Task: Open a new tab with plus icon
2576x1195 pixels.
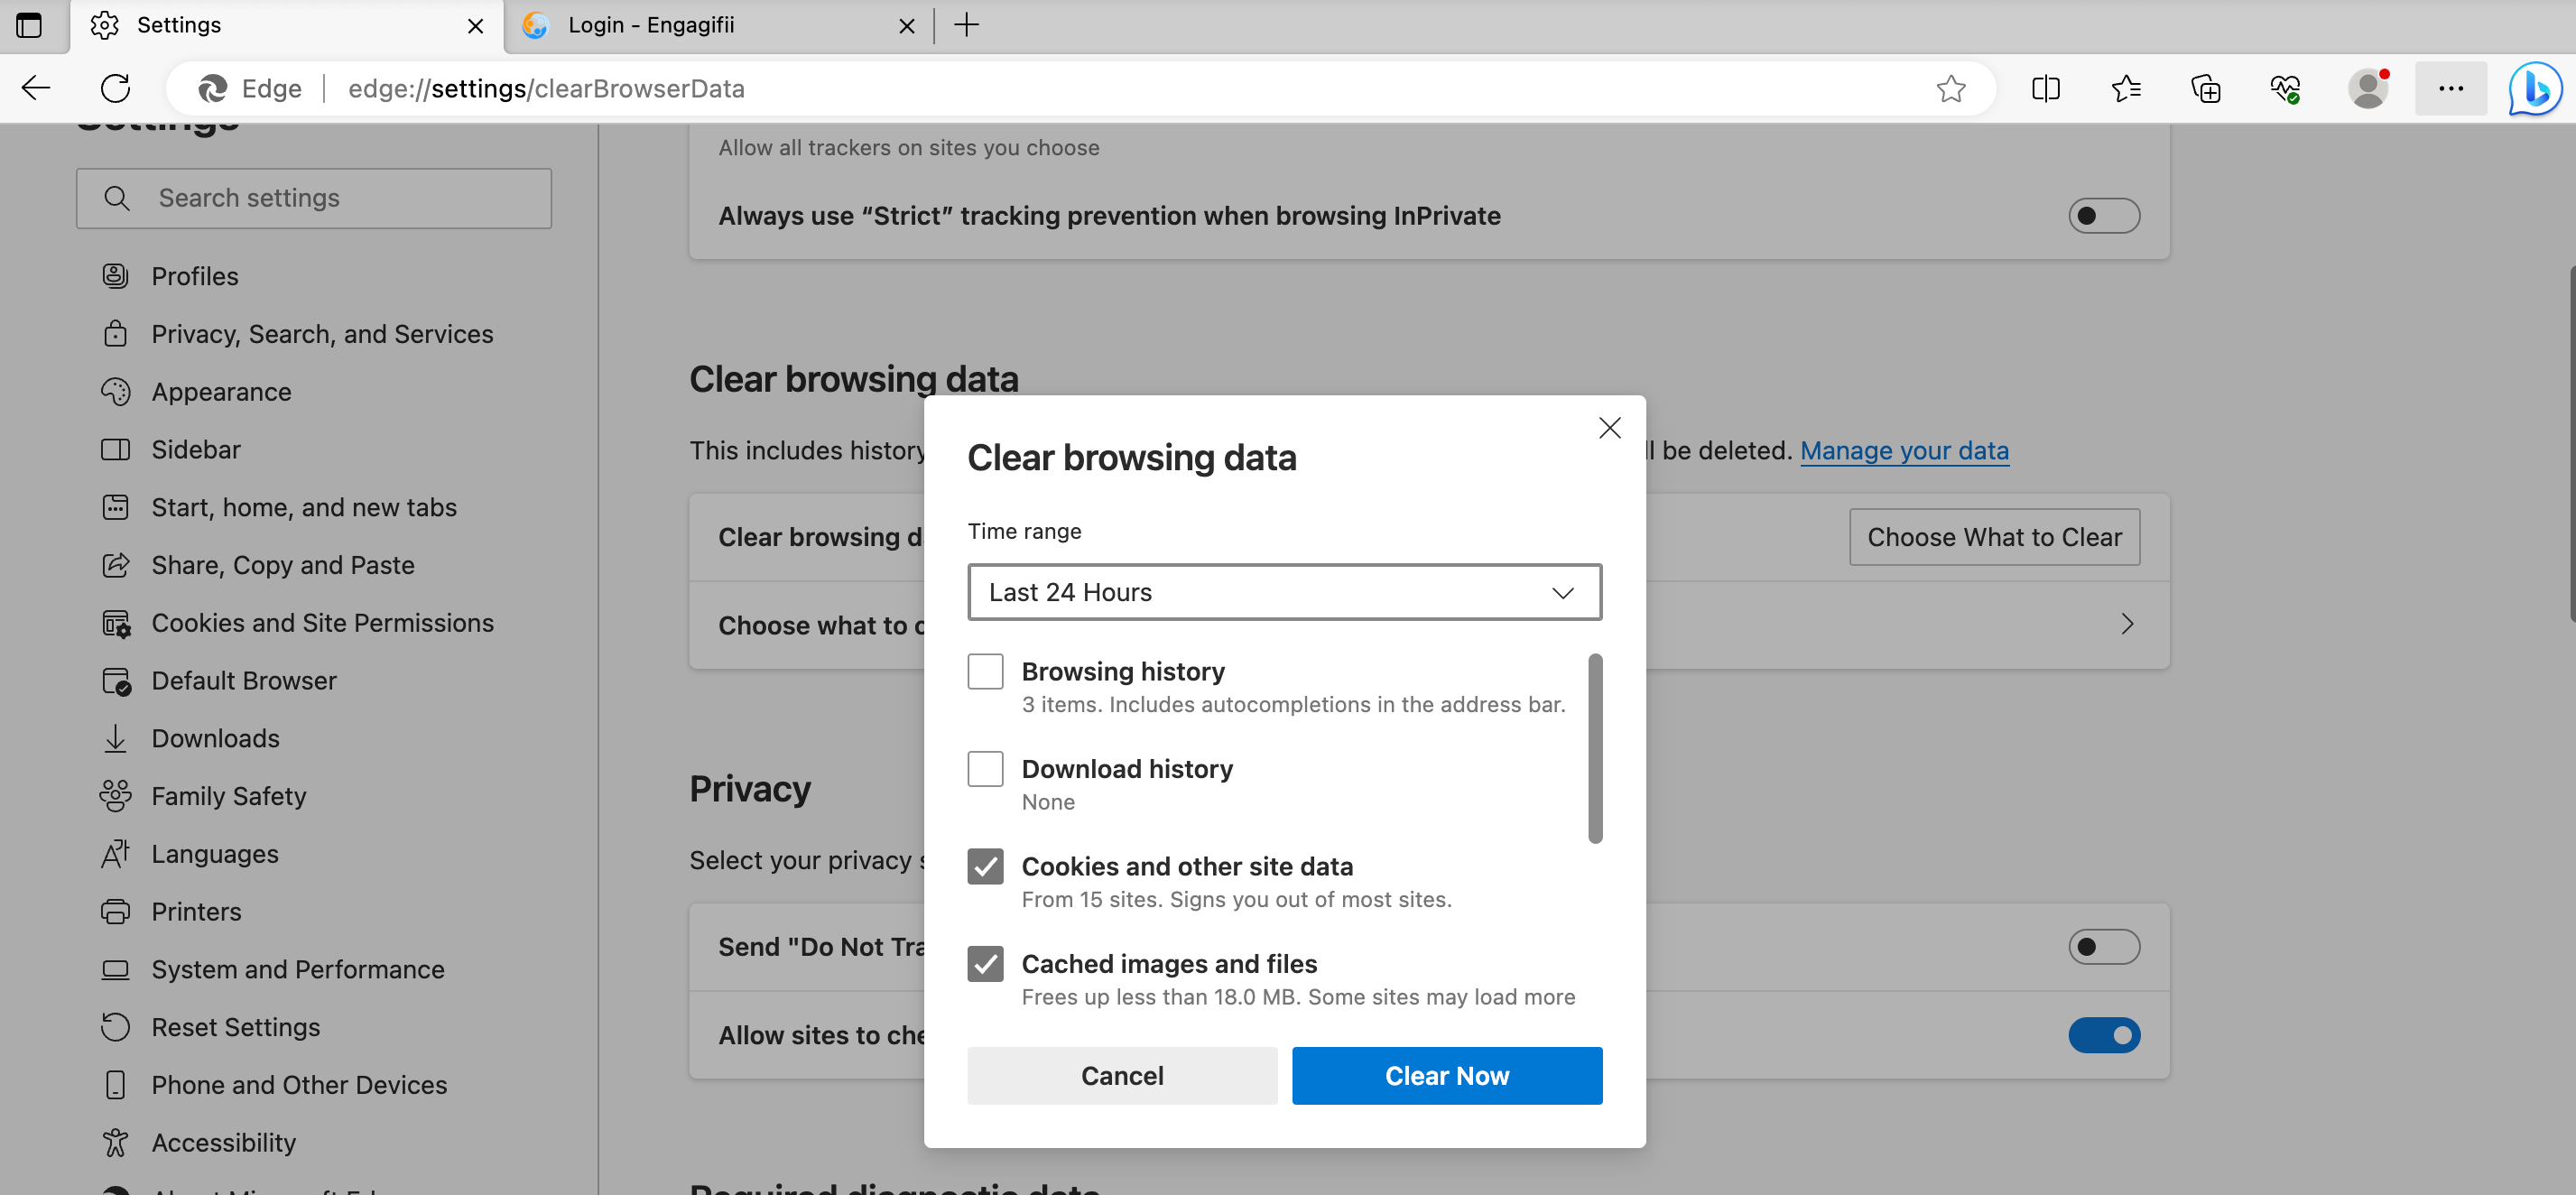Action: pyautogui.click(x=966, y=25)
